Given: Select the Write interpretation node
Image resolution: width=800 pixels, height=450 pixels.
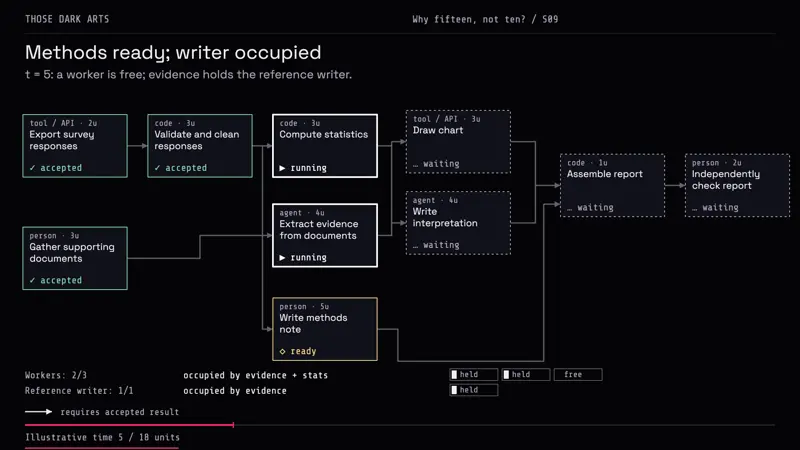Looking at the screenshot, I should click(x=458, y=223).
